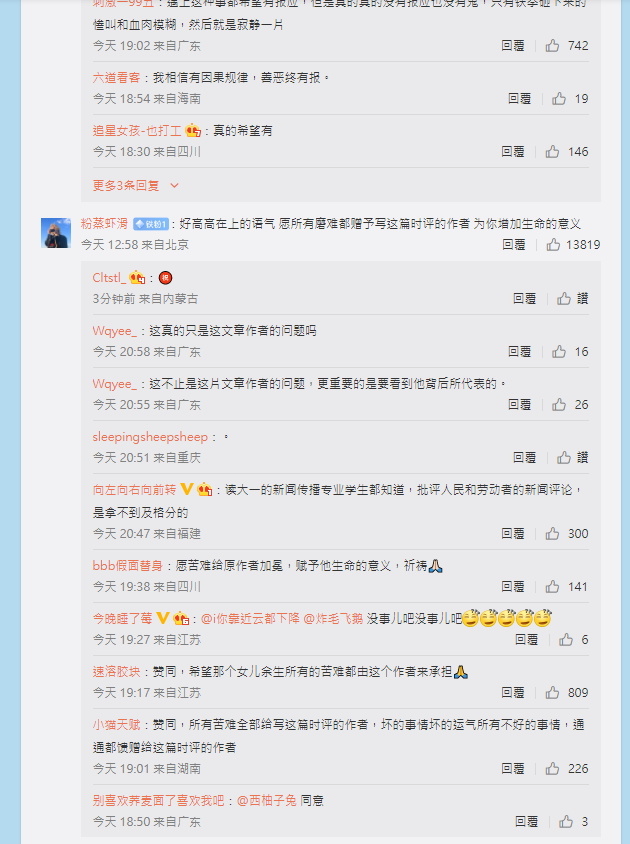Image resolution: width=630 pixels, height=844 pixels.
Task: Open 粉蒸虾滑's fan badge 铁粉1
Action: (x=151, y=224)
